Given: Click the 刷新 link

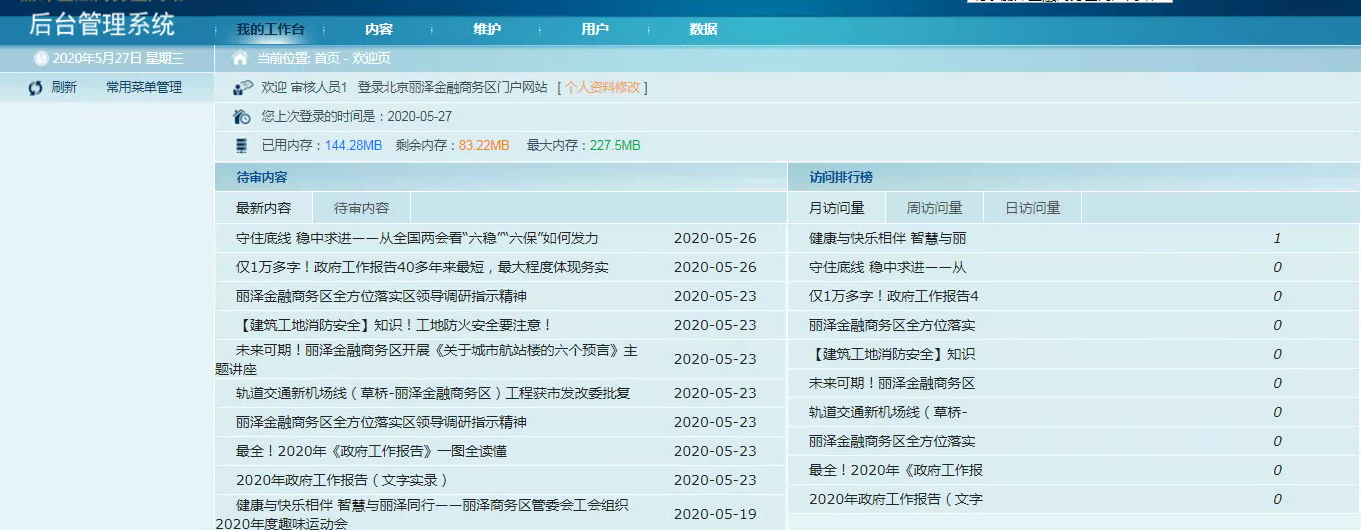Looking at the screenshot, I should point(64,88).
